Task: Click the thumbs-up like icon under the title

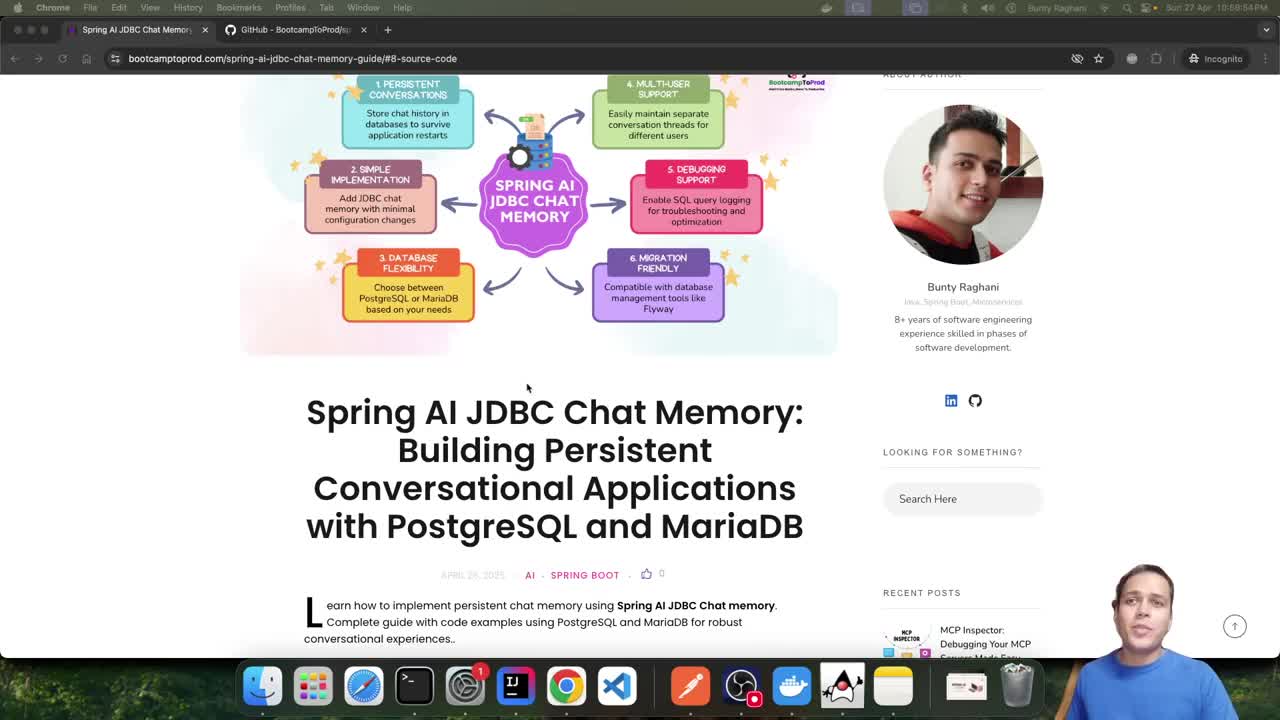Action: pyautogui.click(x=646, y=574)
